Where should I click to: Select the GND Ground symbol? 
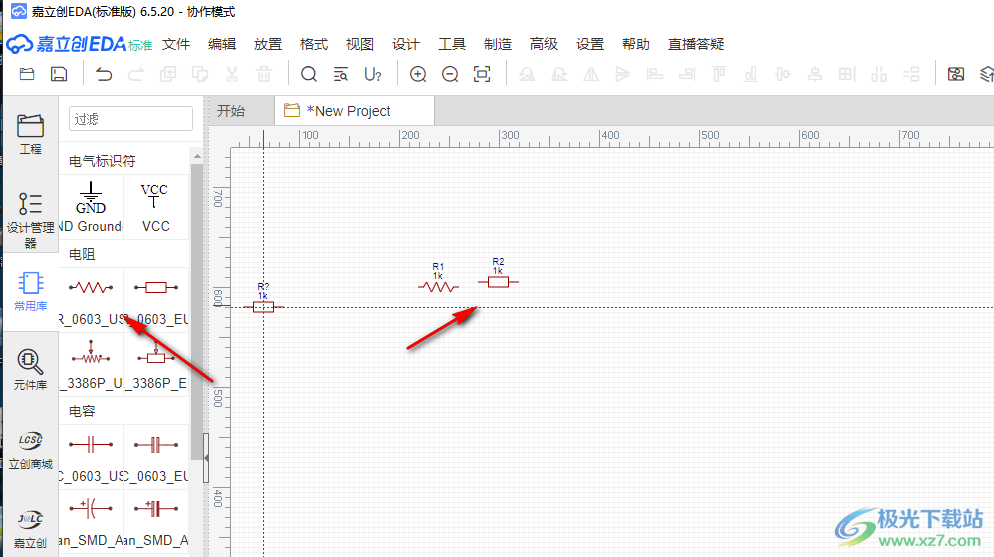91,207
